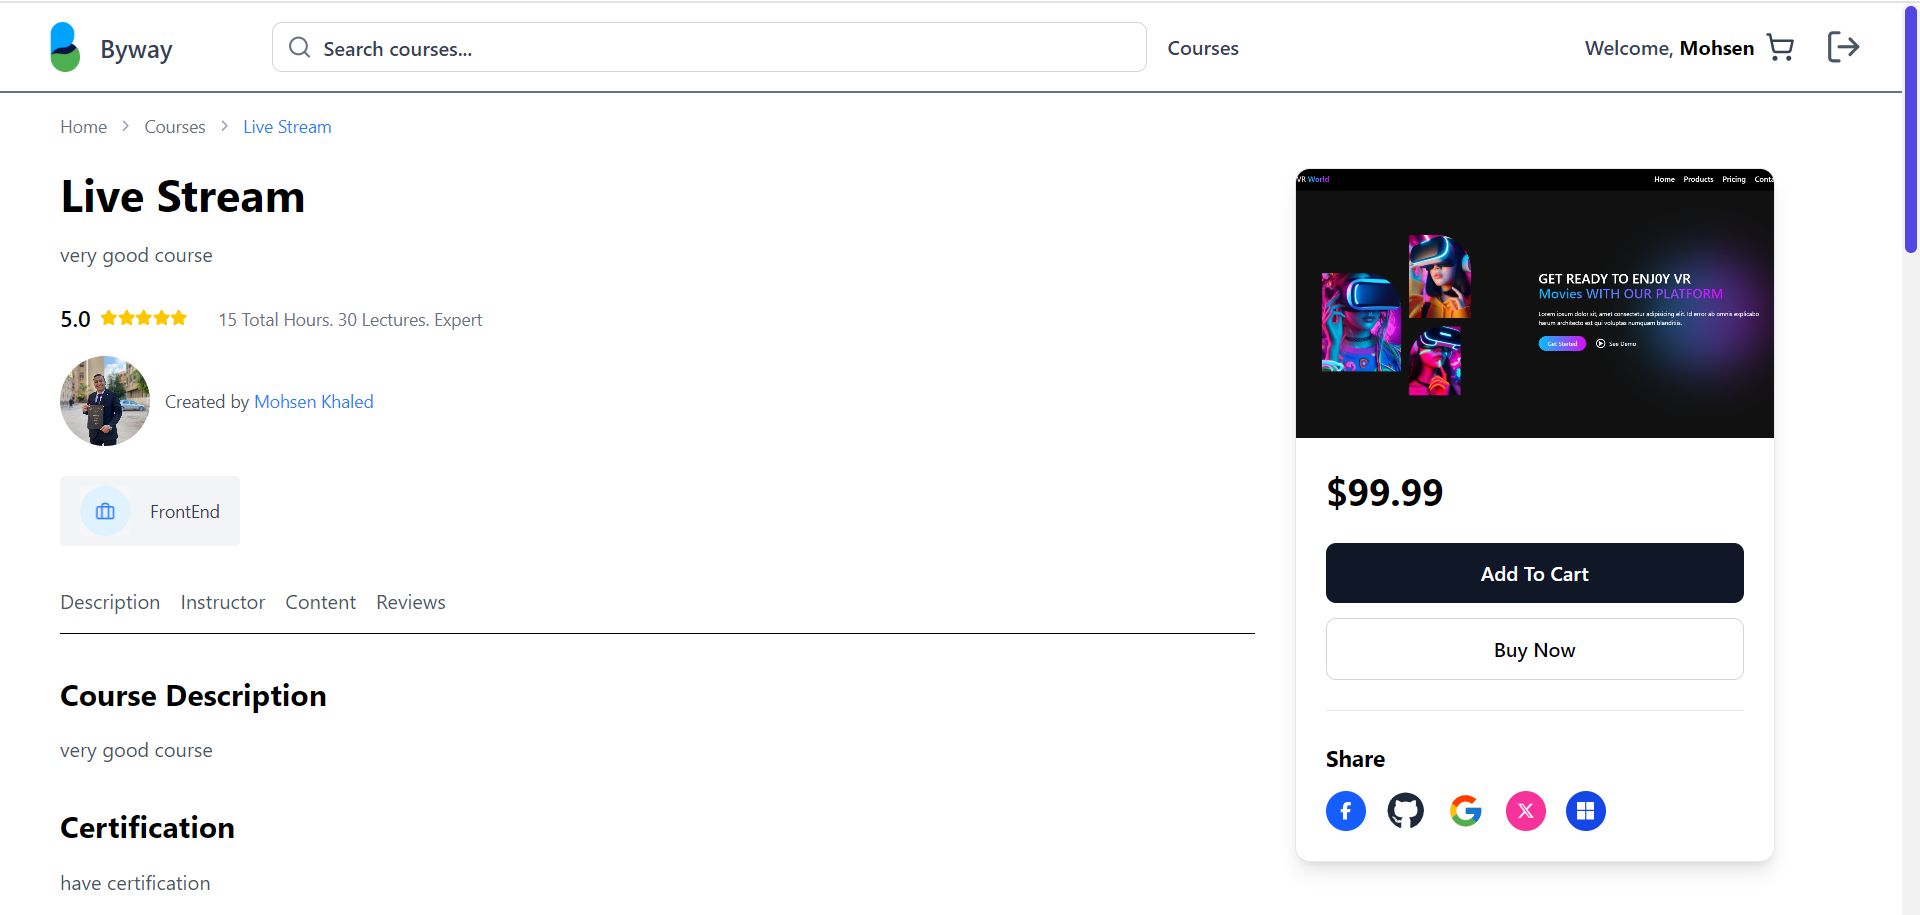Share course via Google icon

click(x=1465, y=811)
